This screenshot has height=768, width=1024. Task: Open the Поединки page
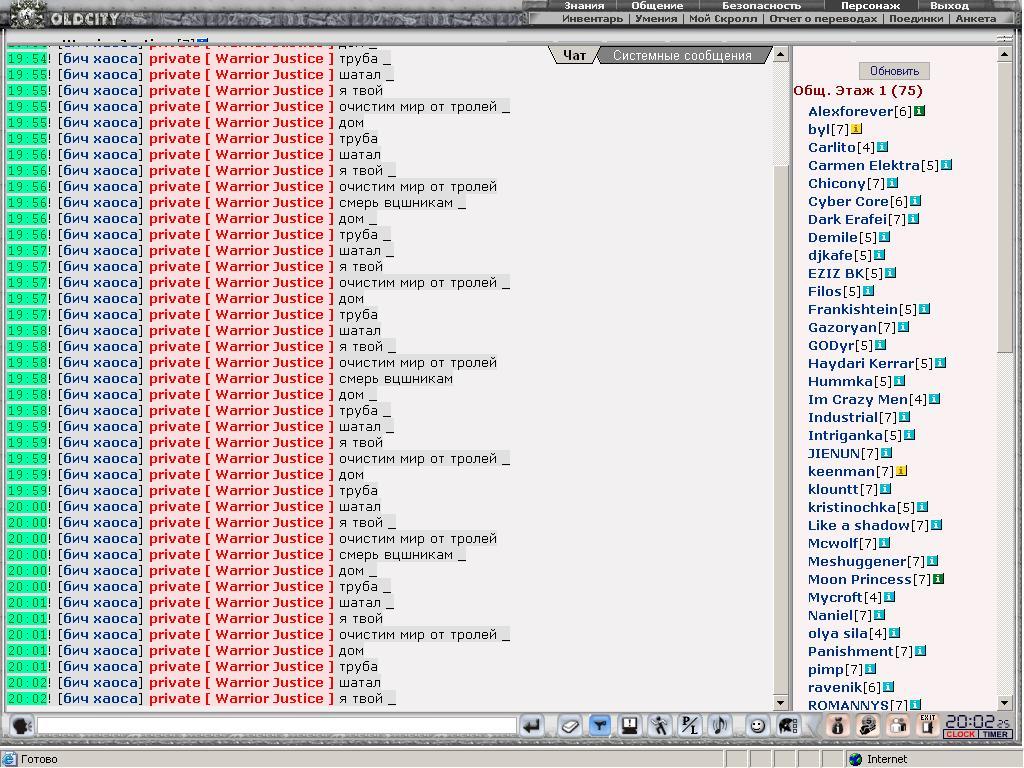coord(916,18)
